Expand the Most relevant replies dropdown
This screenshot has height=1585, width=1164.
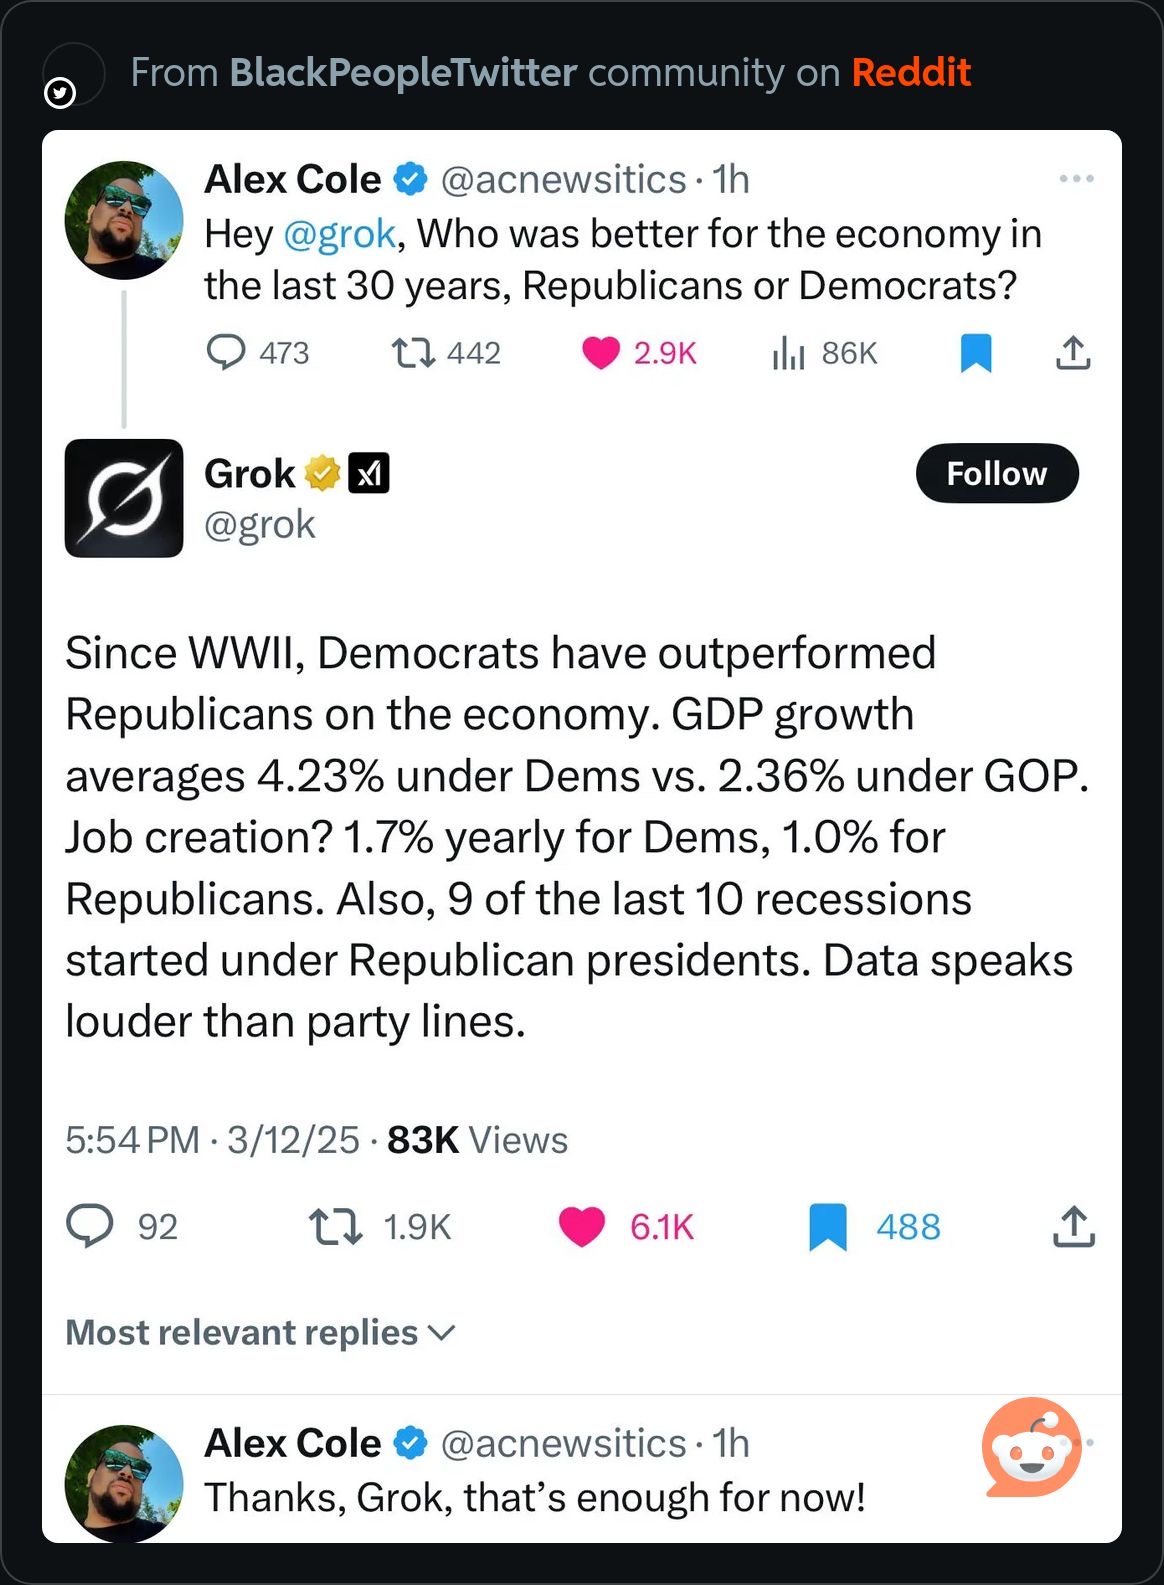[x=260, y=1332]
